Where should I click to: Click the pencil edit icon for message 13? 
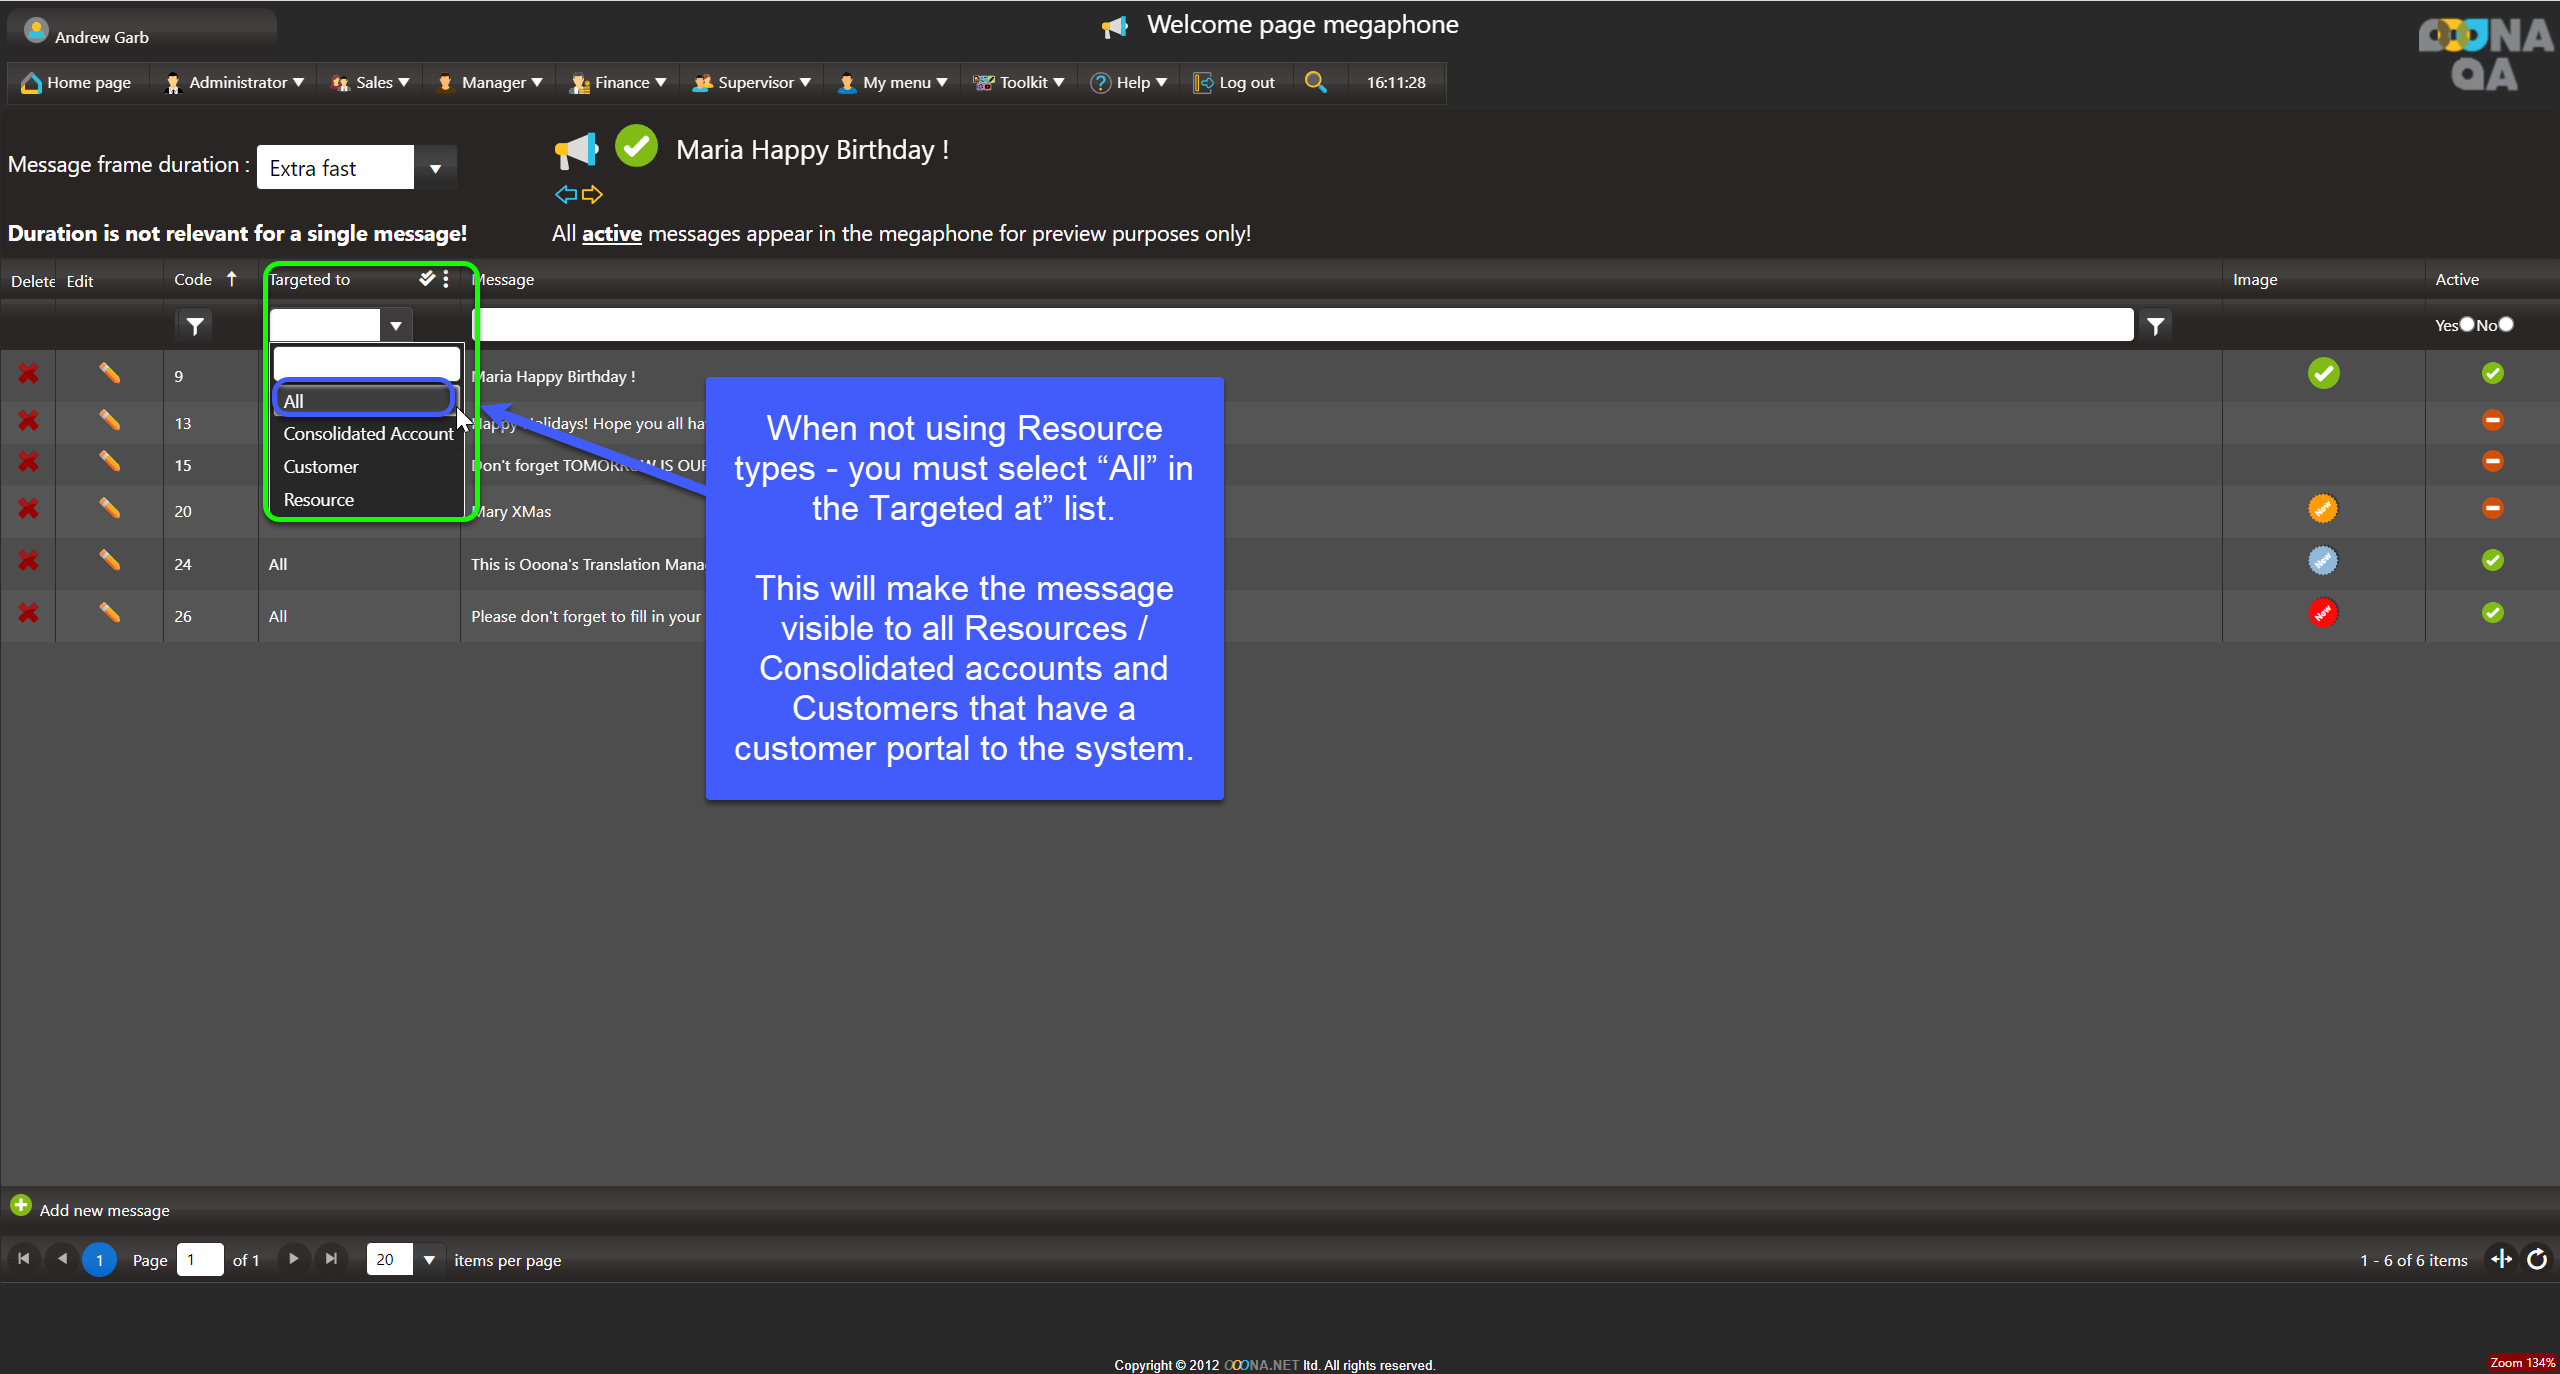tap(109, 421)
